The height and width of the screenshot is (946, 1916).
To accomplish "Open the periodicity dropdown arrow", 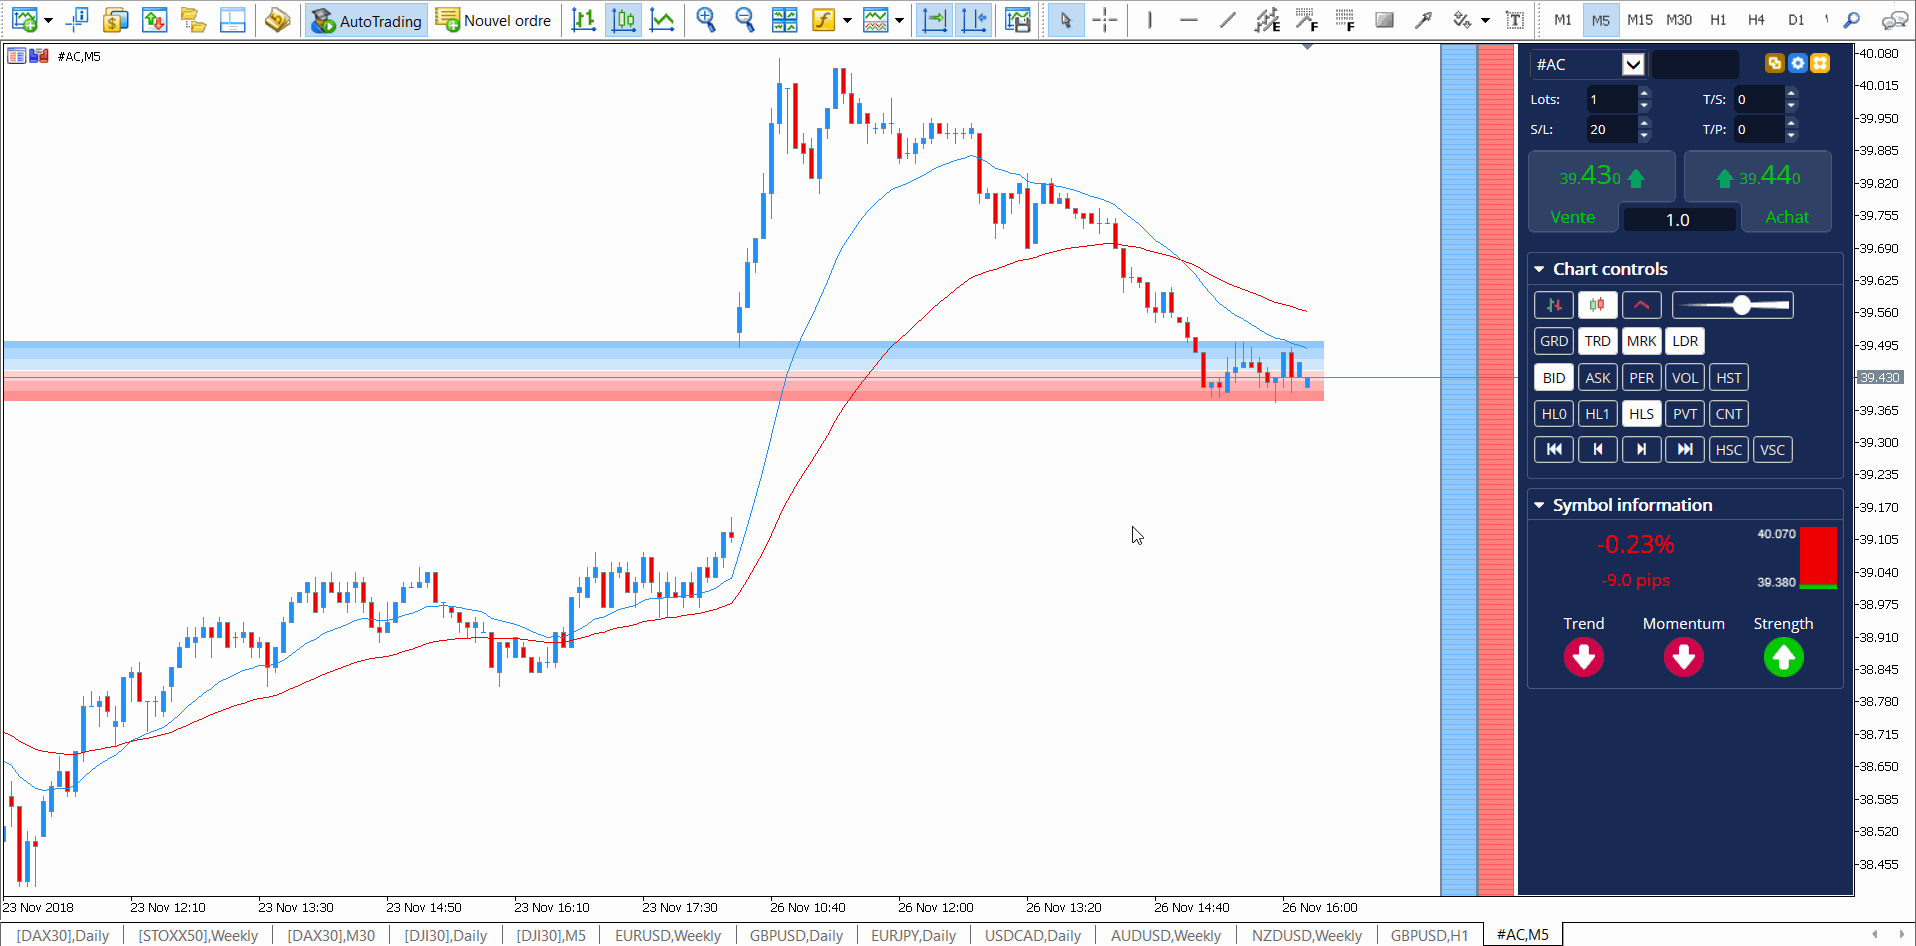I will pos(899,21).
